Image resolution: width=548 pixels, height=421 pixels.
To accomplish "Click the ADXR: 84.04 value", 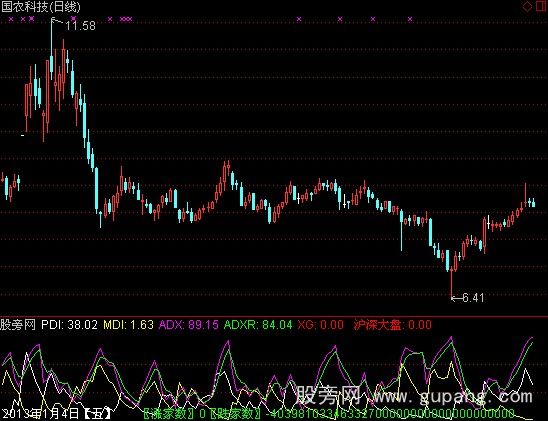I will pyautogui.click(x=258, y=325).
